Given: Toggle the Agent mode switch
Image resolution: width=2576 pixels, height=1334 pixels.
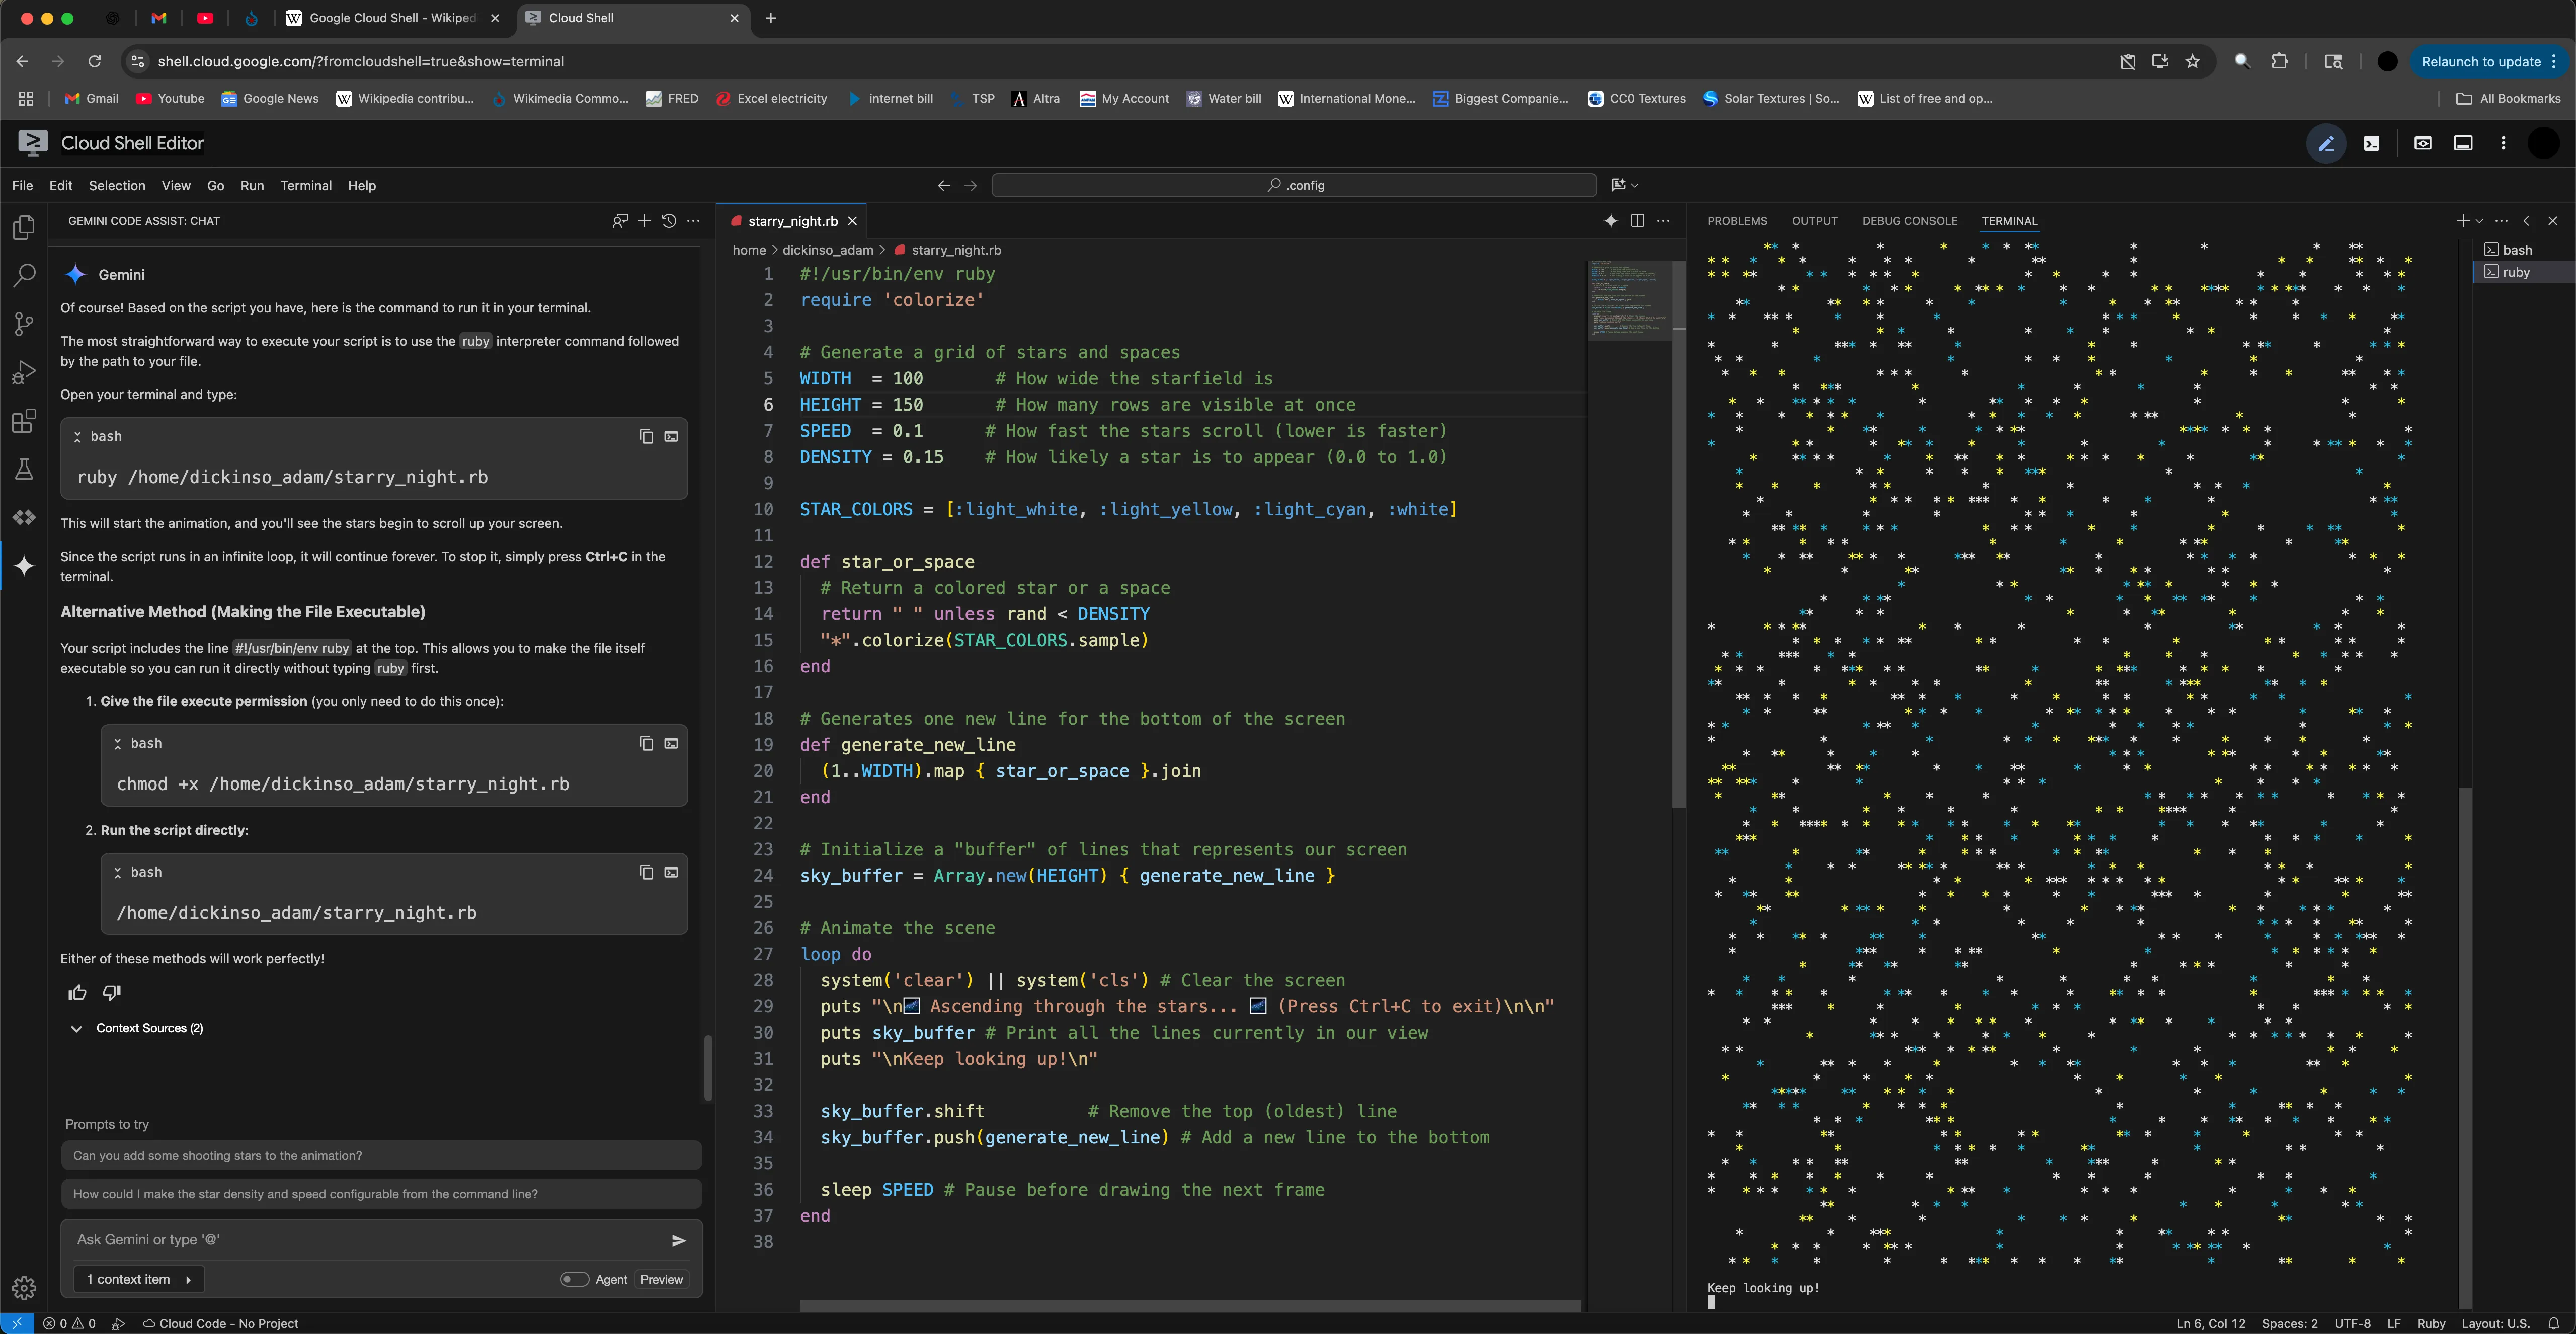Looking at the screenshot, I should pos(574,1279).
